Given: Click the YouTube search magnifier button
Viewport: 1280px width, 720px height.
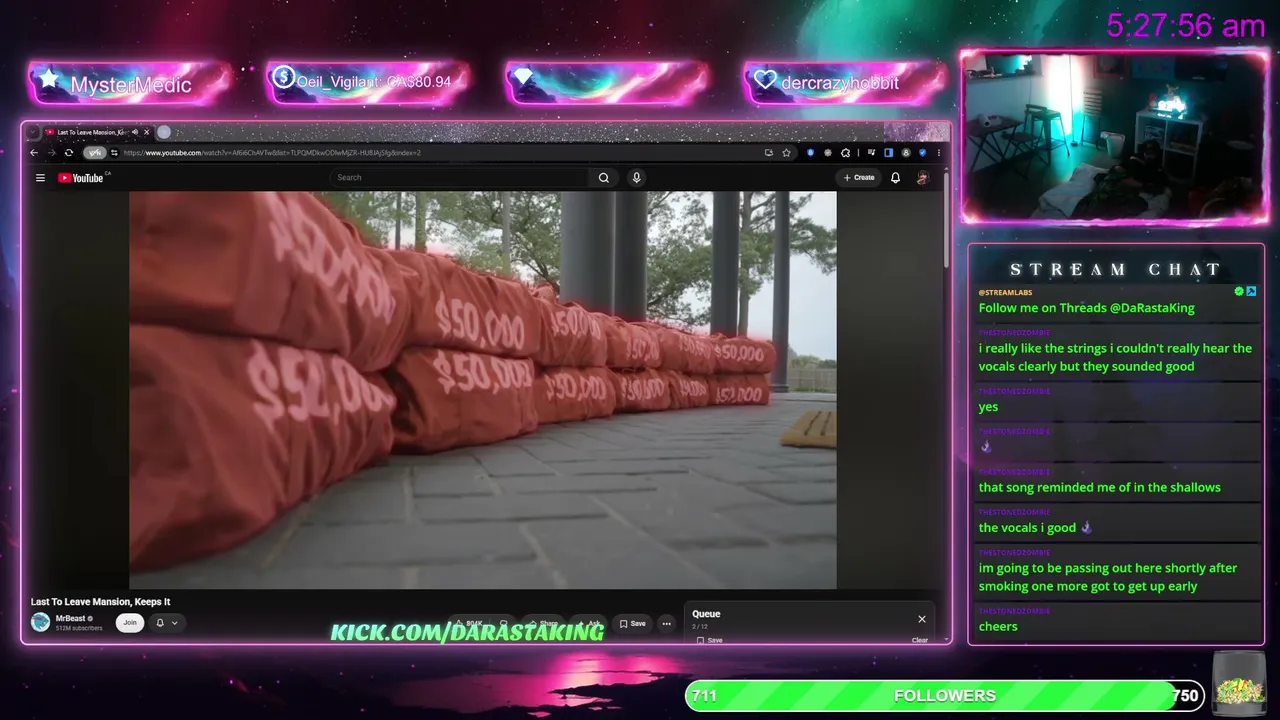Looking at the screenshot, I should tap(604, 178).
